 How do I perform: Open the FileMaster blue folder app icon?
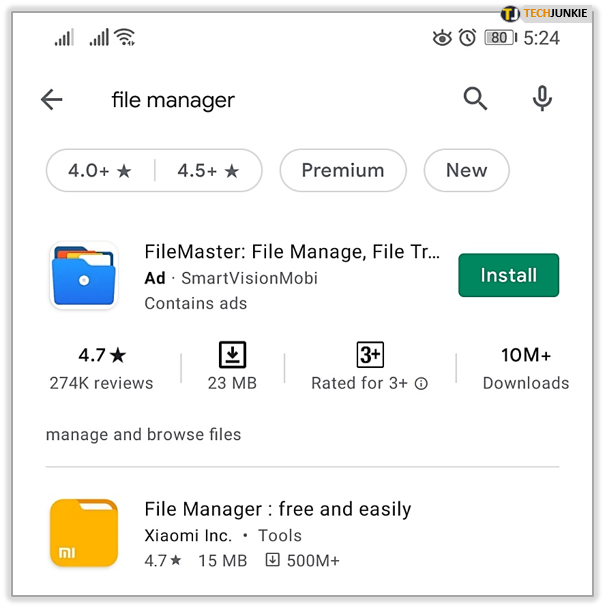pyautogui.click(x=84, y=275)
